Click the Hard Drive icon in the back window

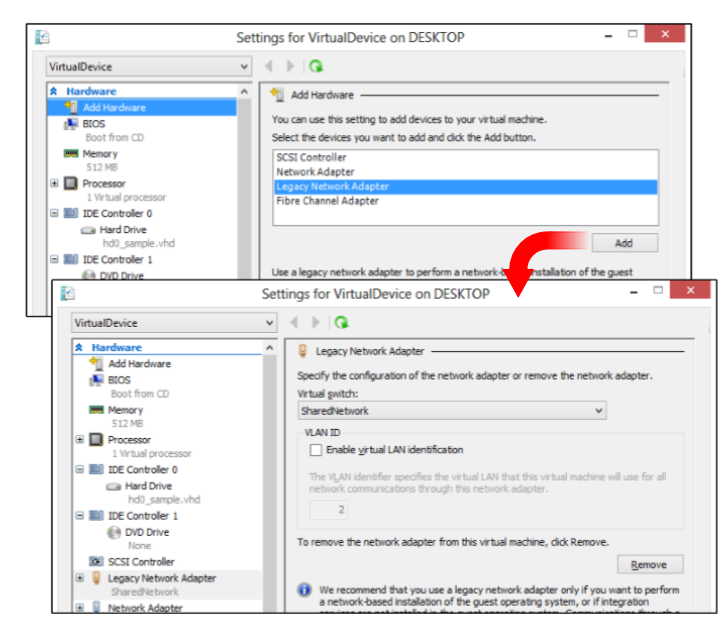pyautogui.click(x=88, y=230)
